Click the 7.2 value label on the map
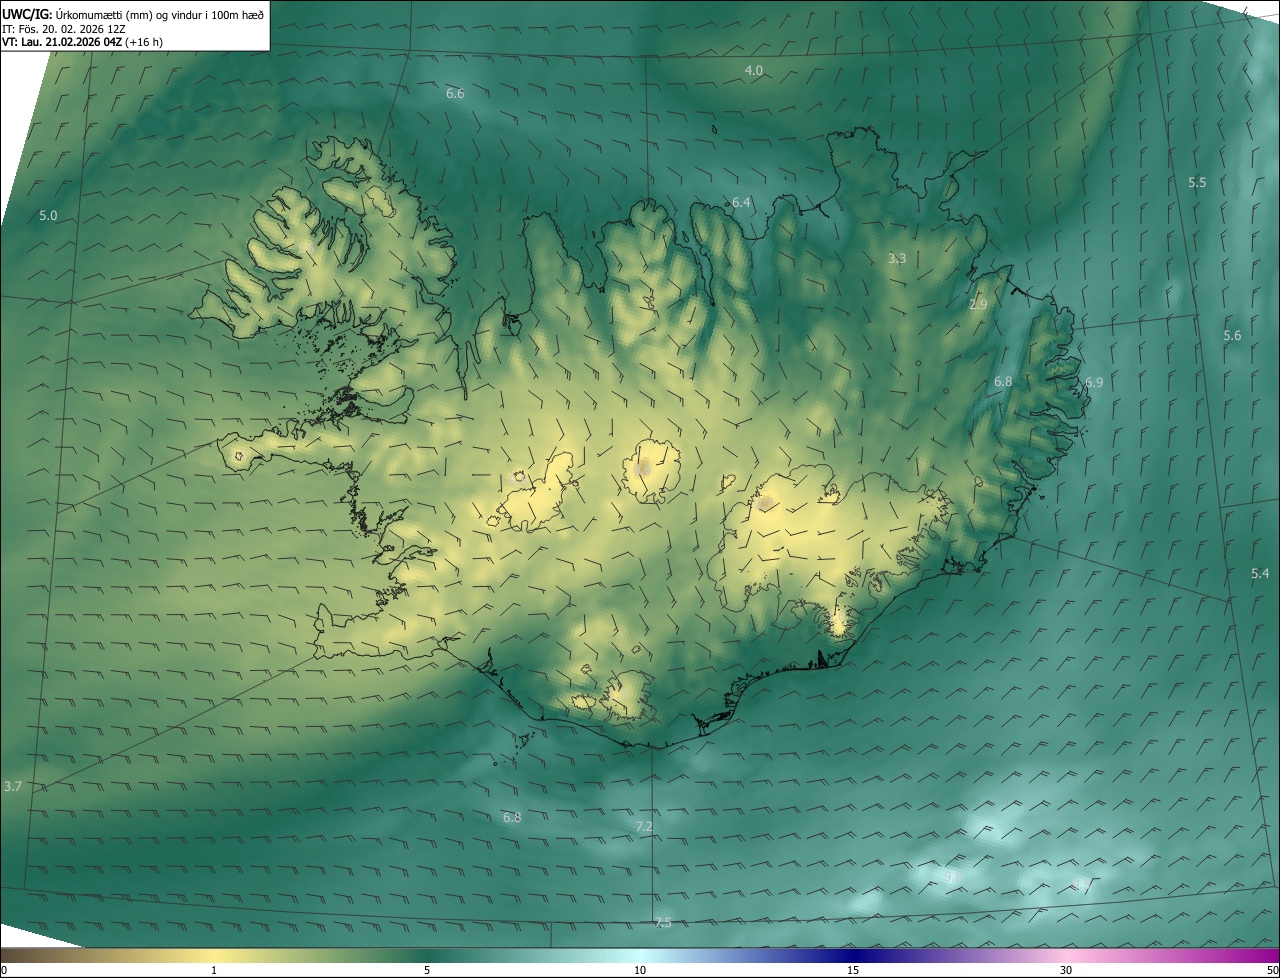Image resolution: width=1280 pixels, height=978 pixels. (644, 826)
